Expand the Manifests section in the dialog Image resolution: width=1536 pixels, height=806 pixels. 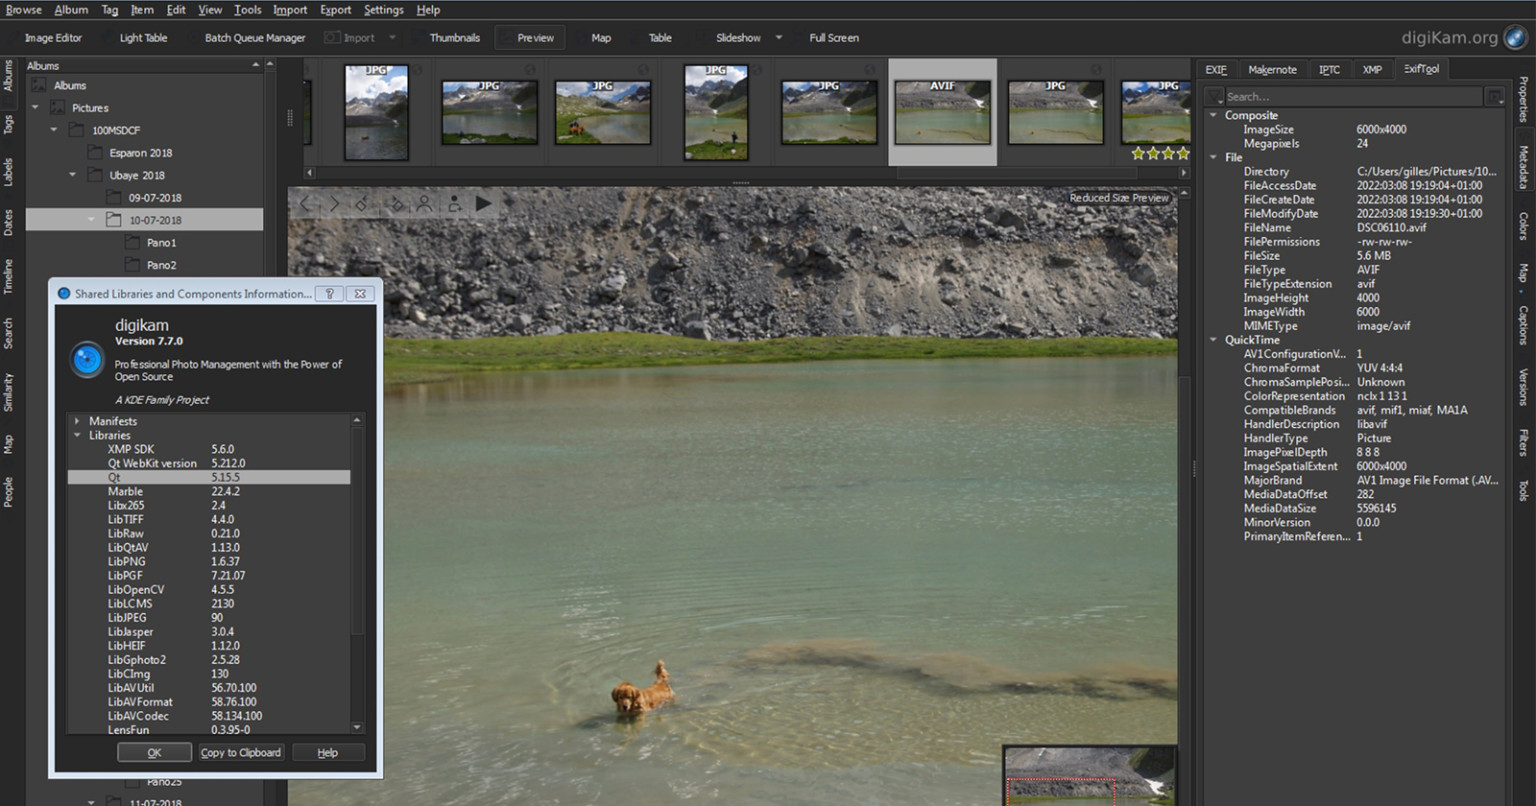point(78,420)
